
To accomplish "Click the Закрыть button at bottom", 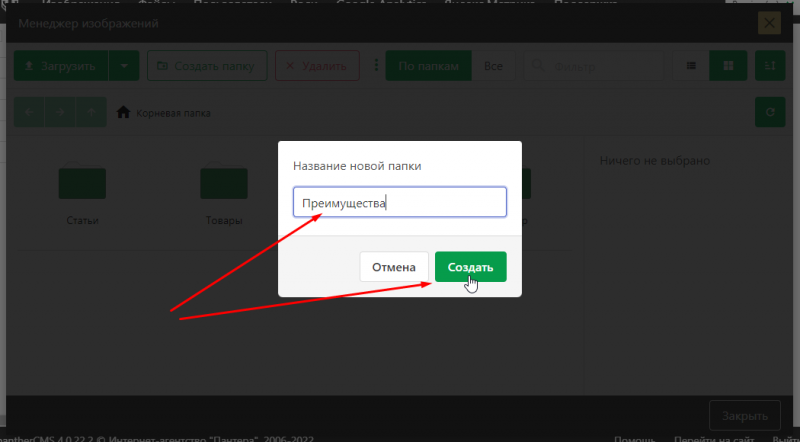I will (x=744, y=415).
